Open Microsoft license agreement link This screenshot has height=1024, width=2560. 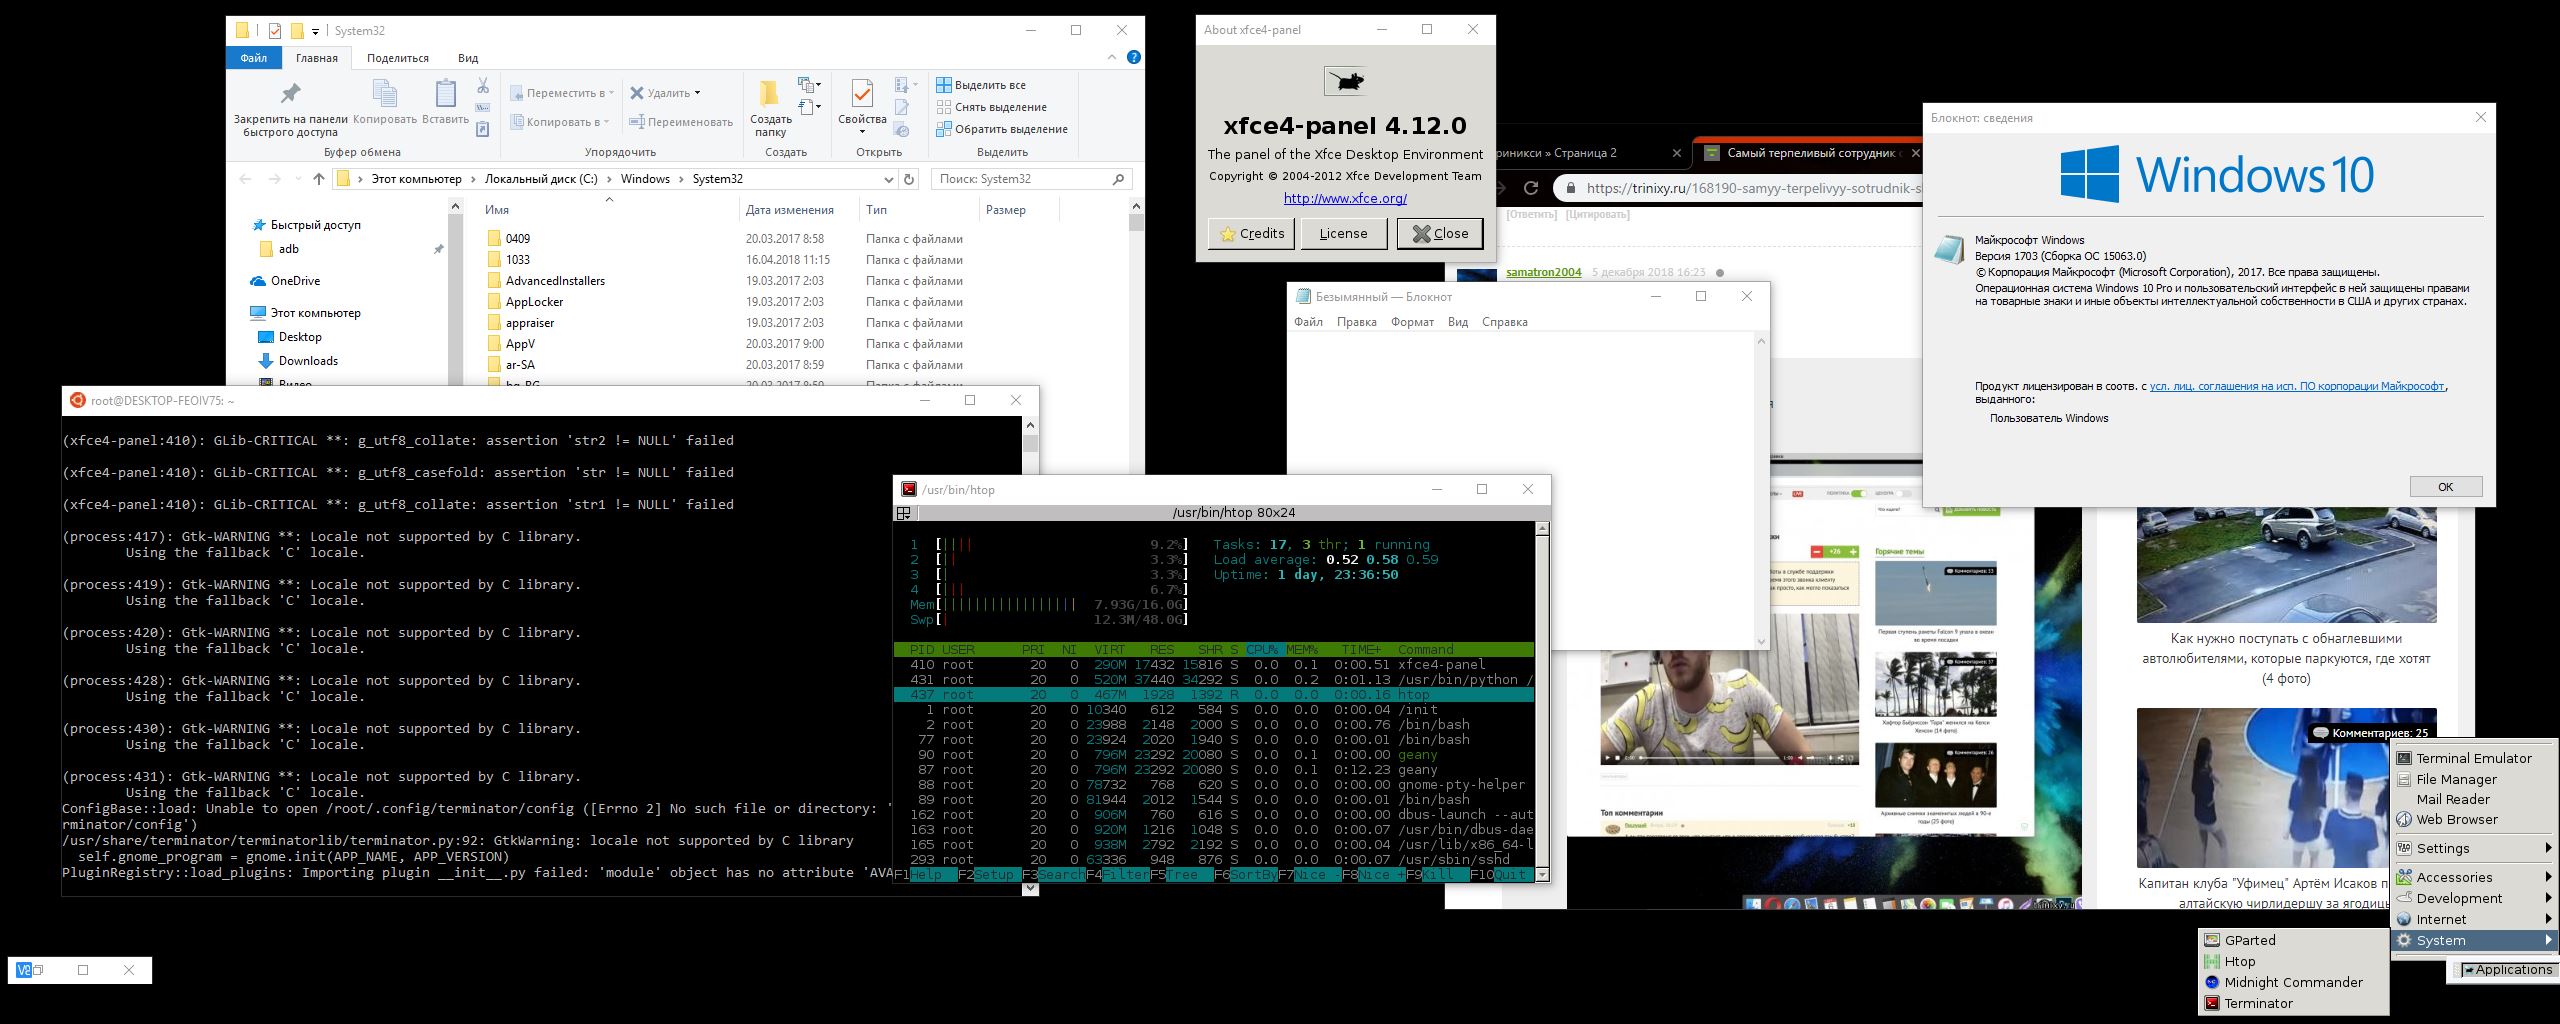[2297, 386]
